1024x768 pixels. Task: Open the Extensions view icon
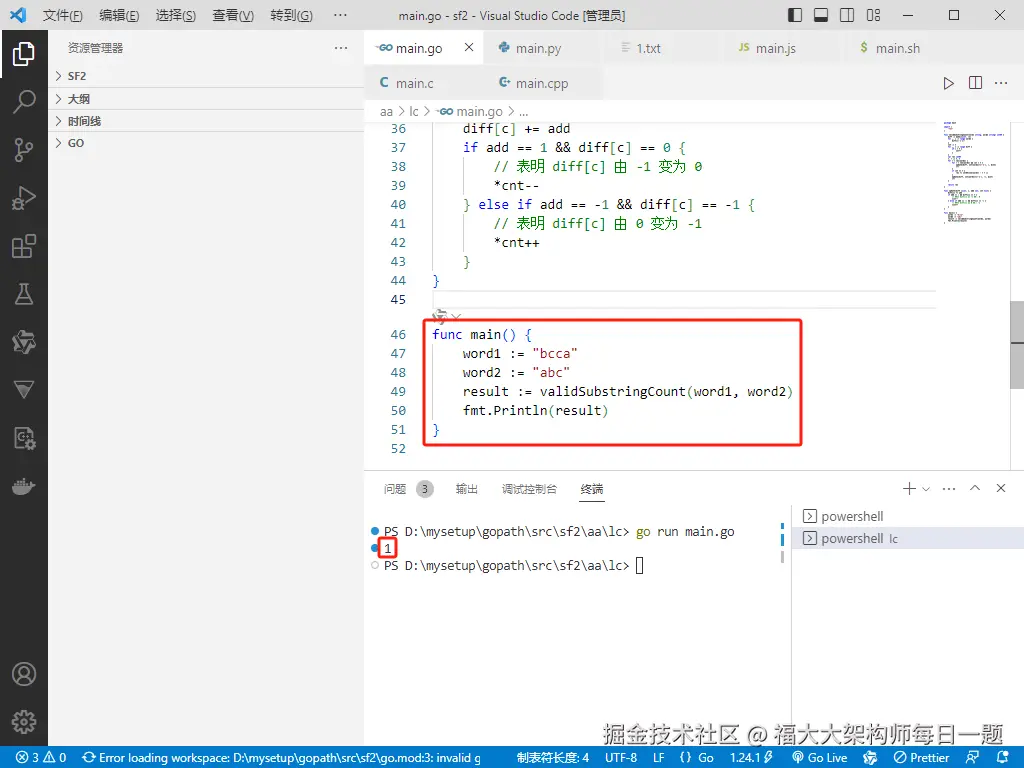[x=24, y=246]
